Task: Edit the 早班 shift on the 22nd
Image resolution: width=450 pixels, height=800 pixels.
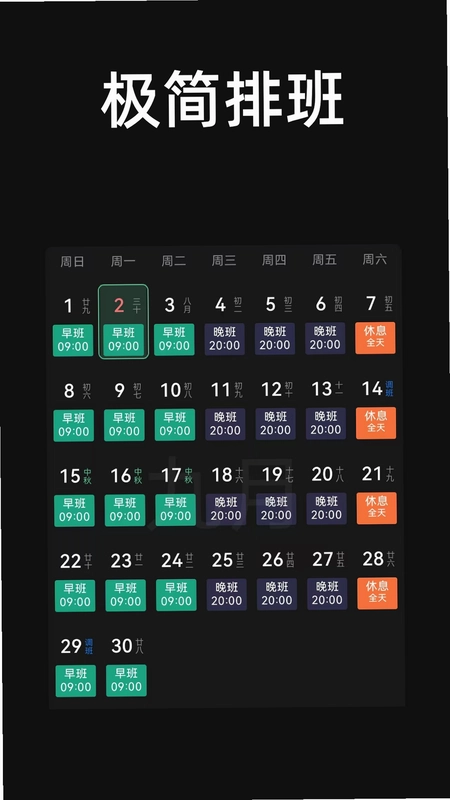Action: (74, 595)
